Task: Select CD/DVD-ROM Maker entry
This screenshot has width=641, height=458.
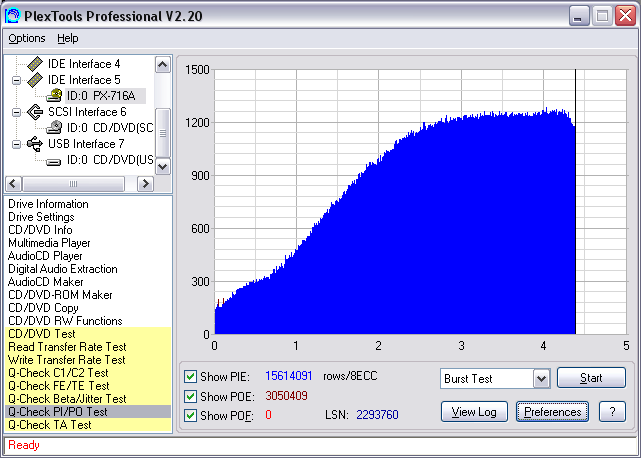Action: [x=60, y=295]
